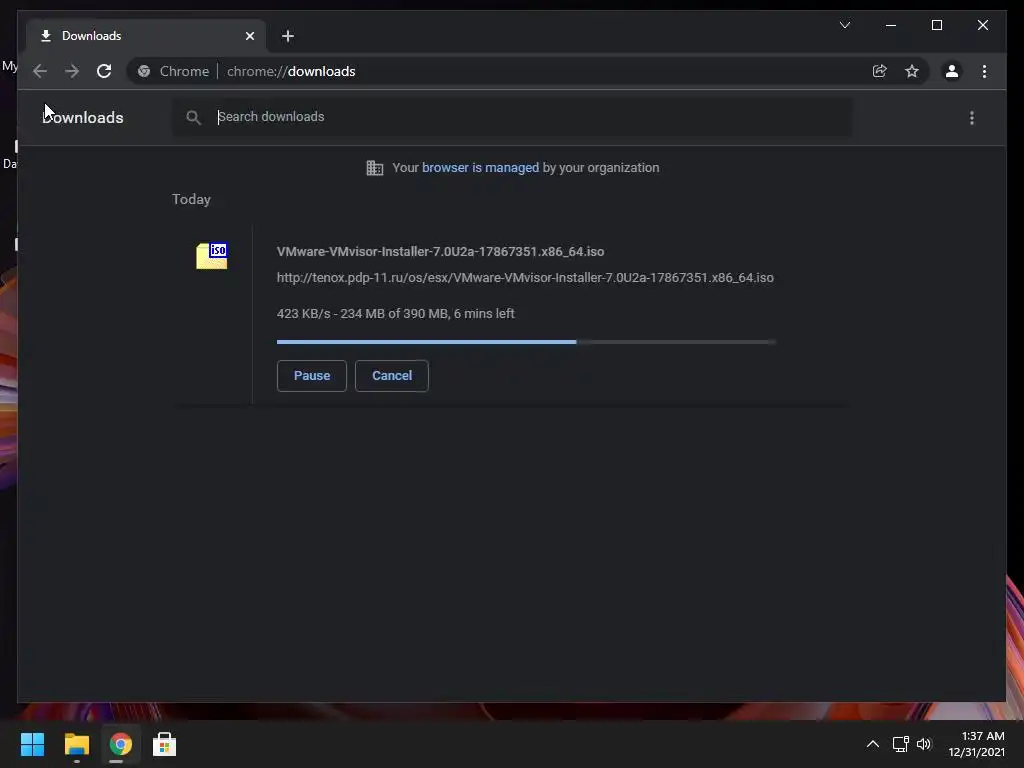1024x768 pixels.
Task: Open the tab search dropdown chevron
Action: [844, 25]
